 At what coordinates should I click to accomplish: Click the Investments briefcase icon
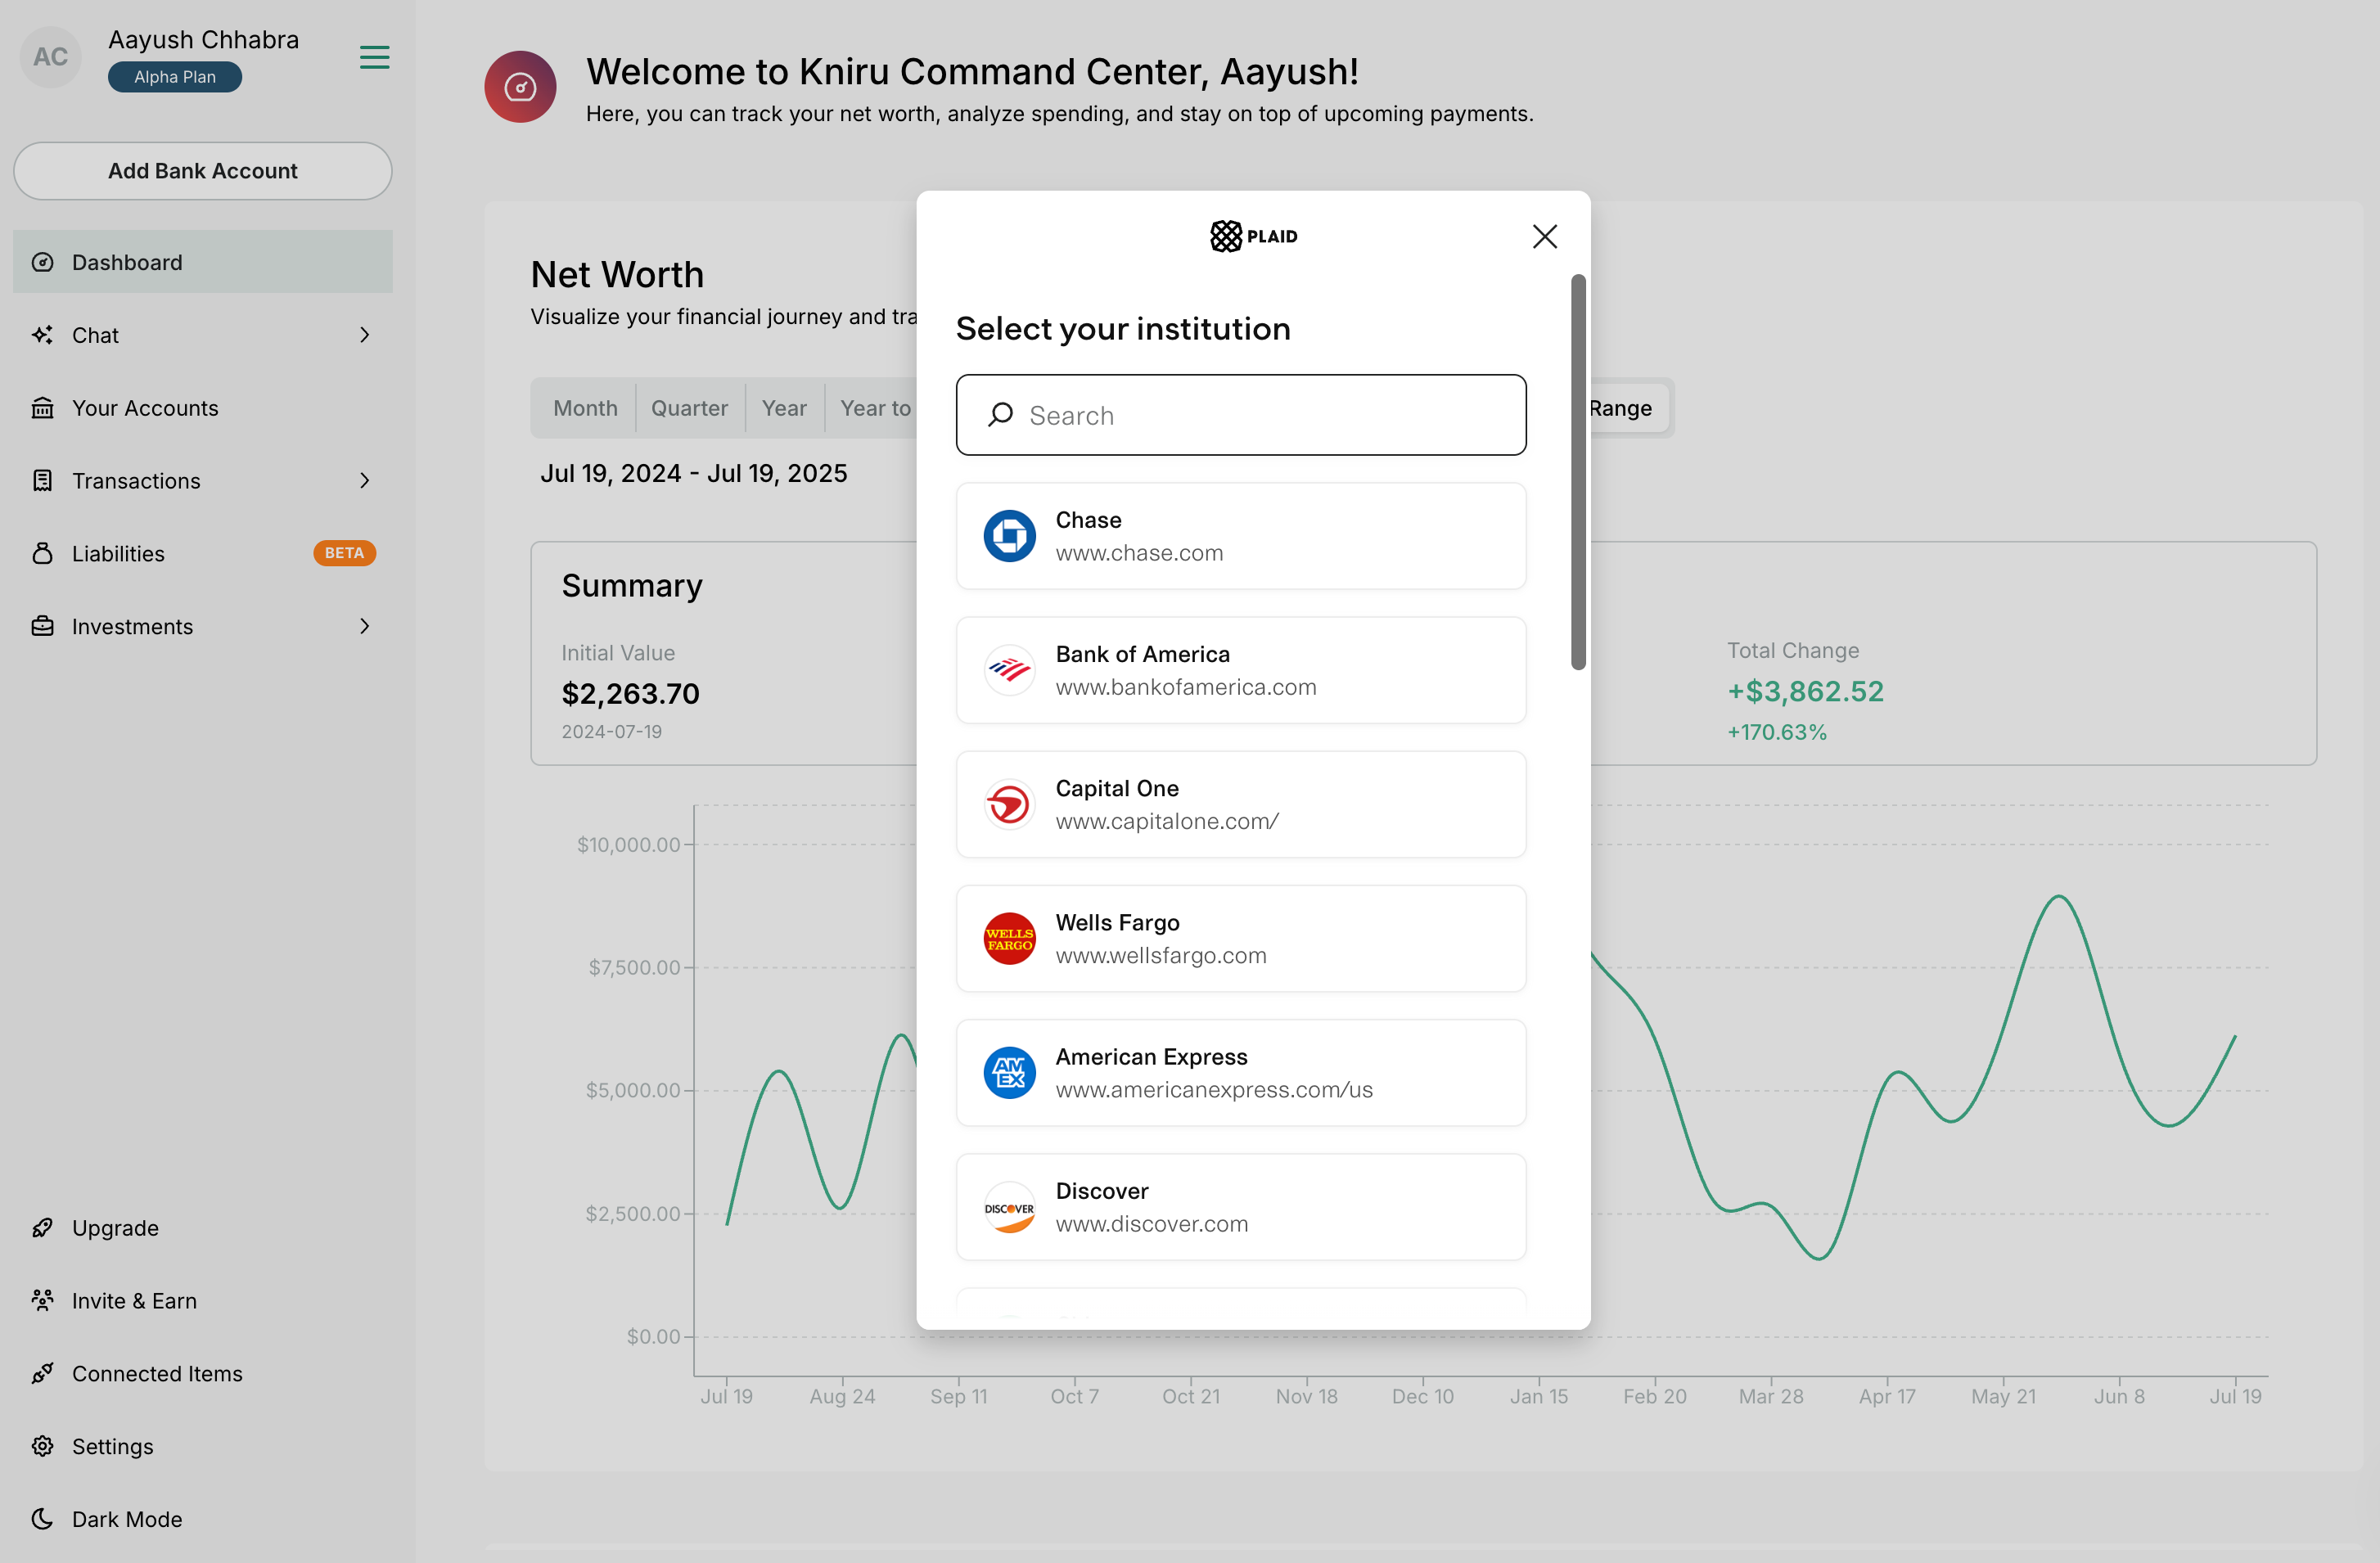(x=42, y=626)
